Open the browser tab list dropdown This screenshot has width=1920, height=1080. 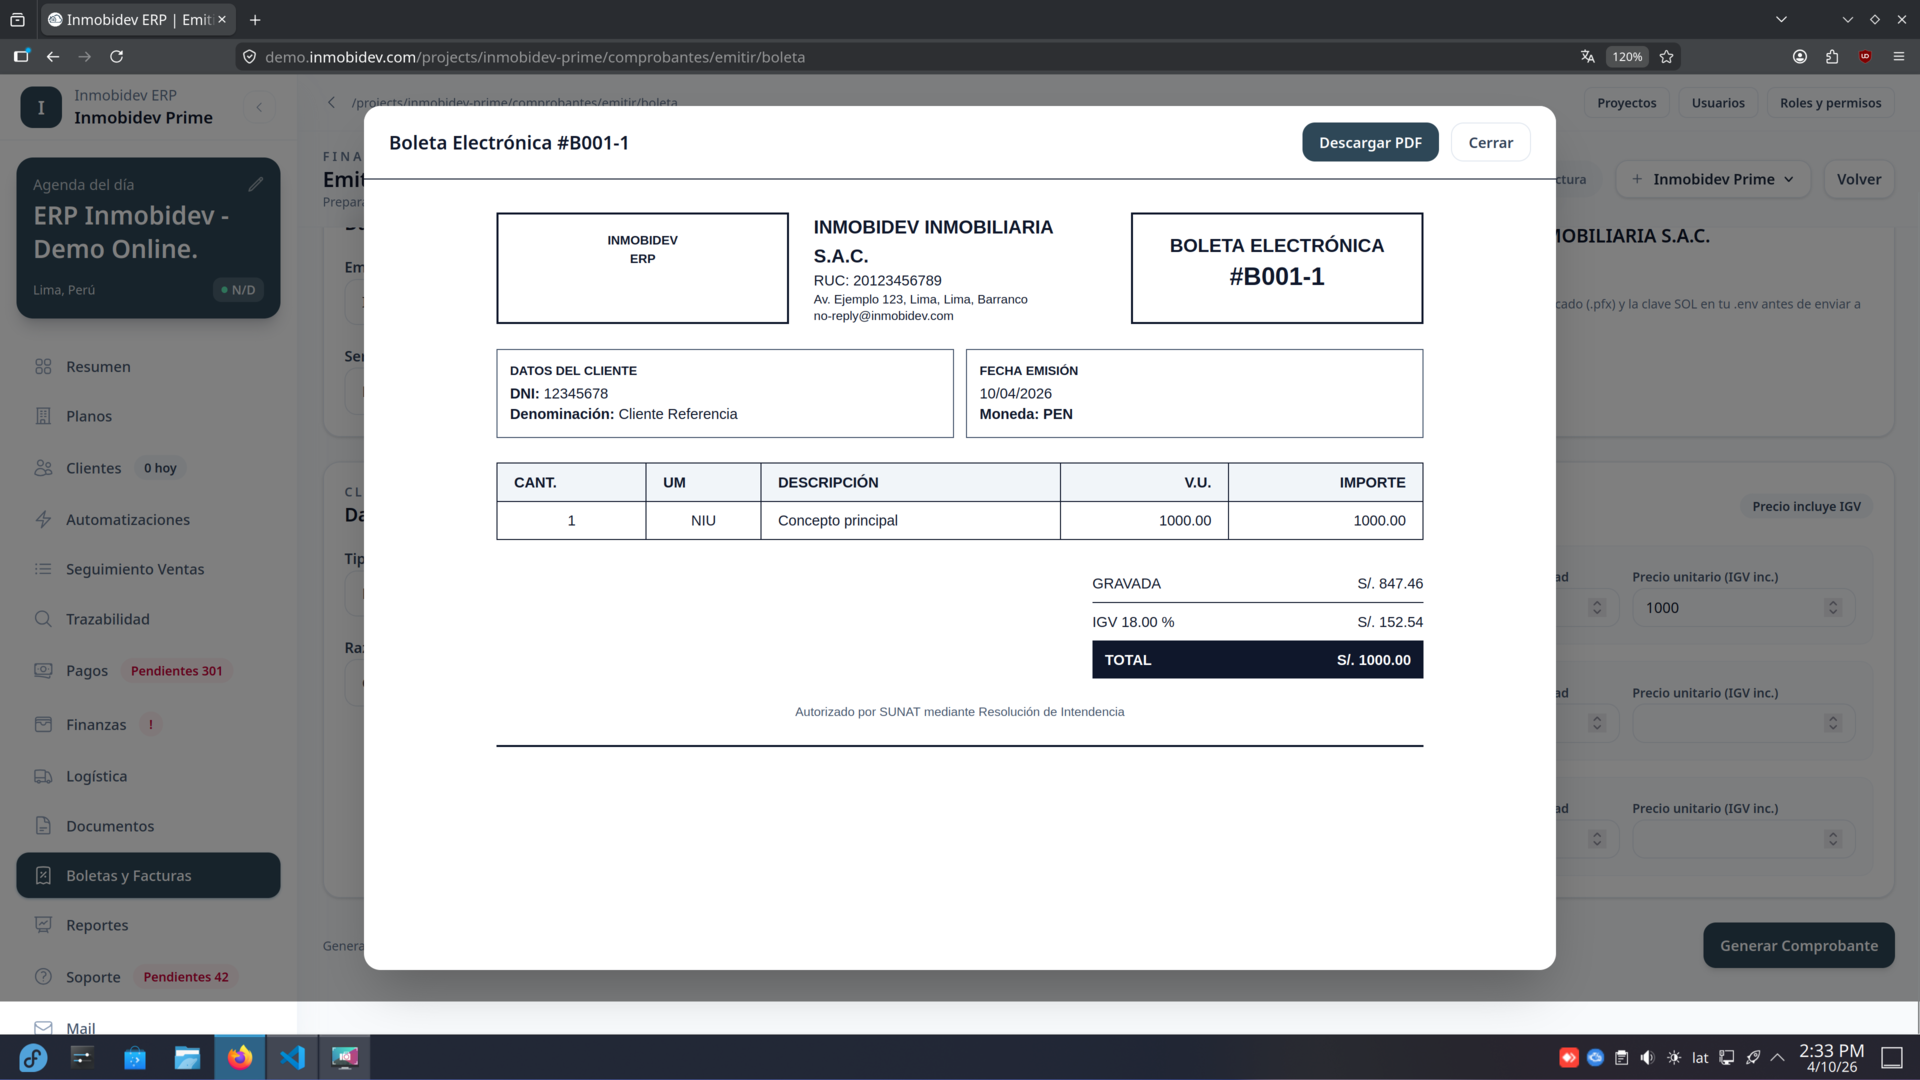coord(1781,19)
